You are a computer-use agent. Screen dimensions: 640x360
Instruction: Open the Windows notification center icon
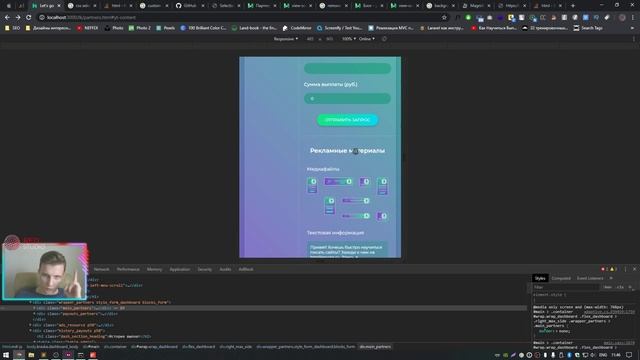coord(629,355)
